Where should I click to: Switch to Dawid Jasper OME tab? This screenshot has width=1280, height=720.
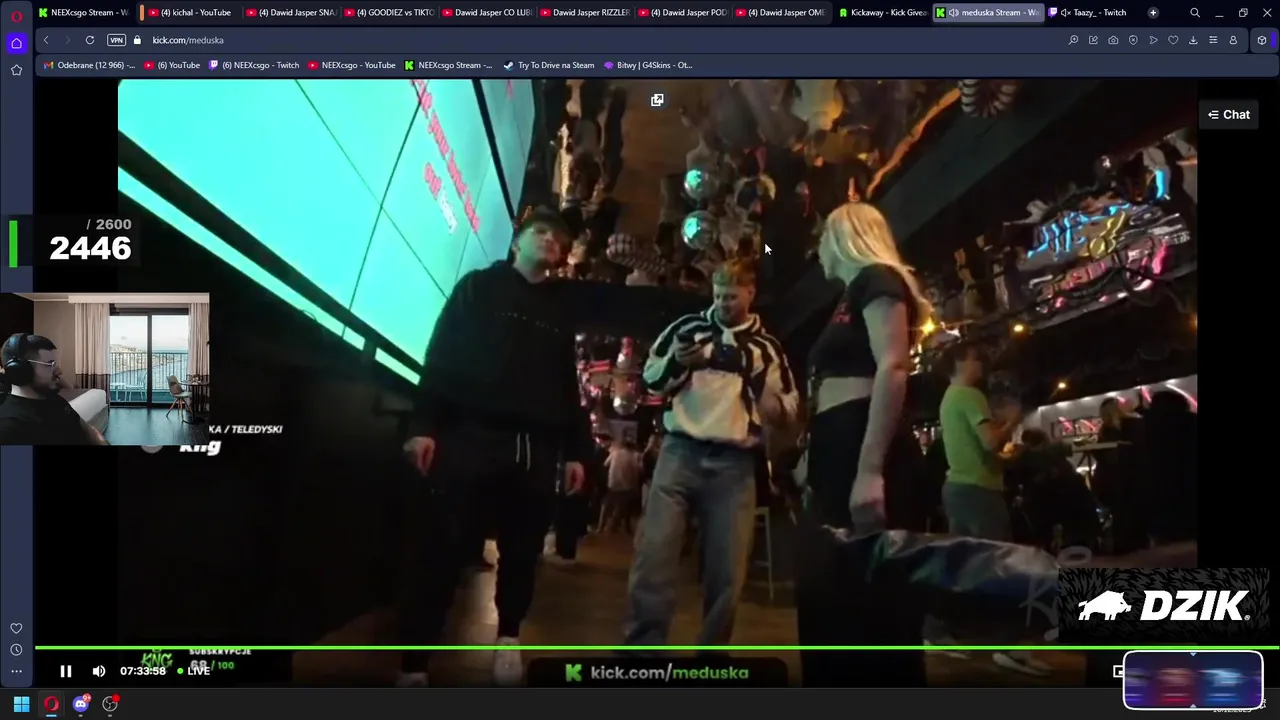click(x=780, y=13)
